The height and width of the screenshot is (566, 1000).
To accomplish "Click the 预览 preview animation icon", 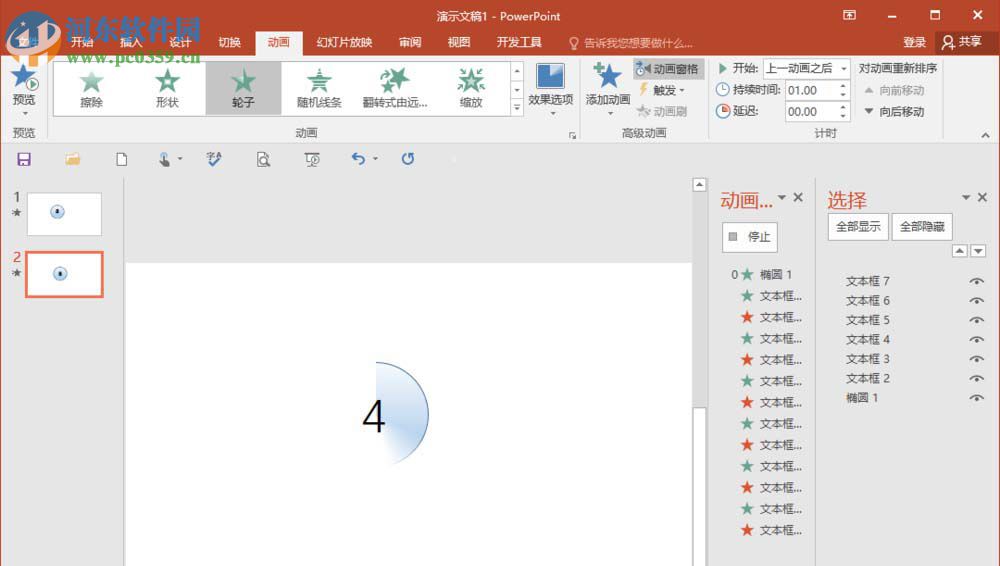I will point(24,80).
